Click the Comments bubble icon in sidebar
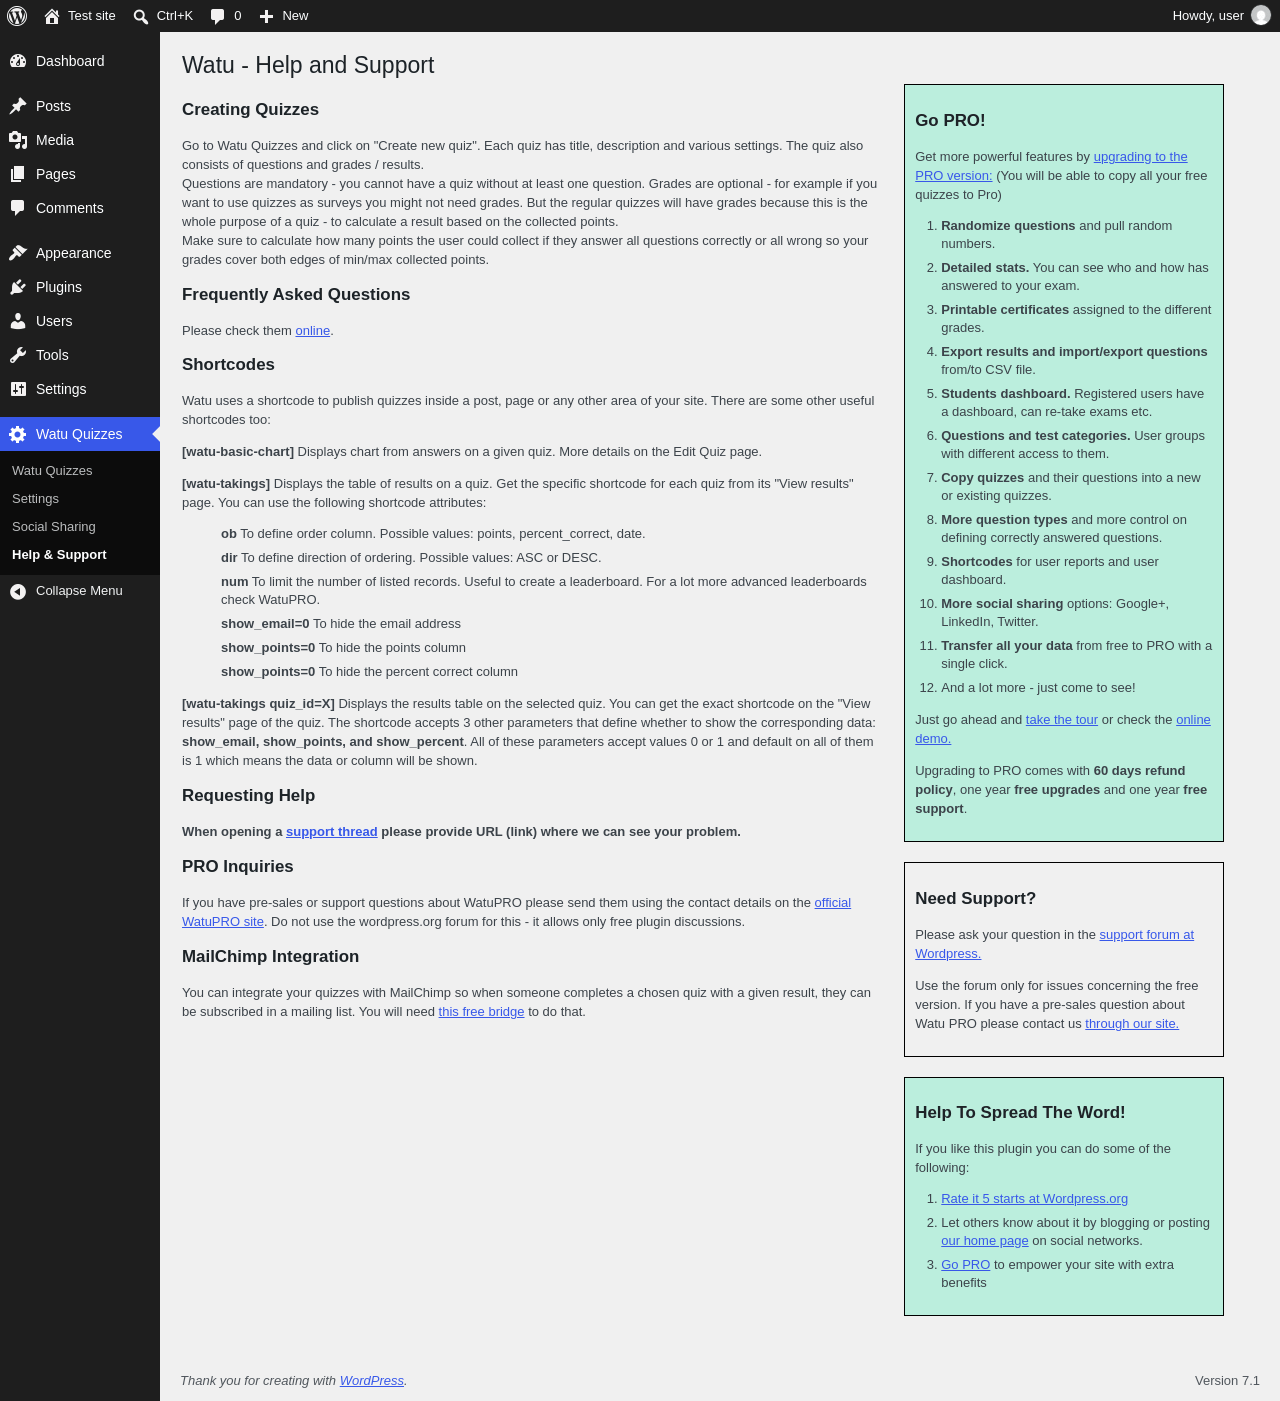1280x1401 pixels. point(18,208)
